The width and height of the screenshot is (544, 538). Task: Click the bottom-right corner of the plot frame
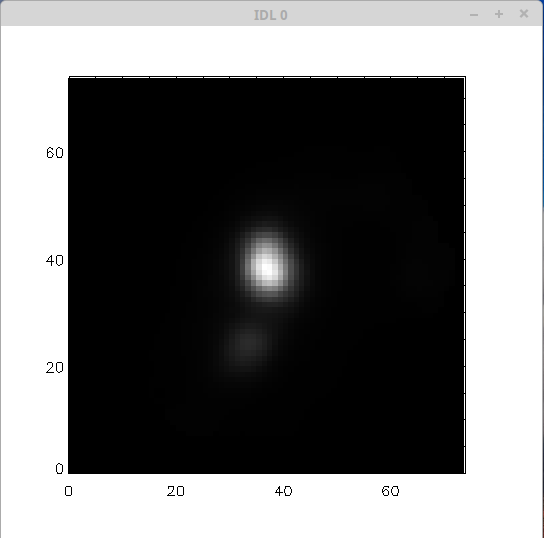(465, 473)
